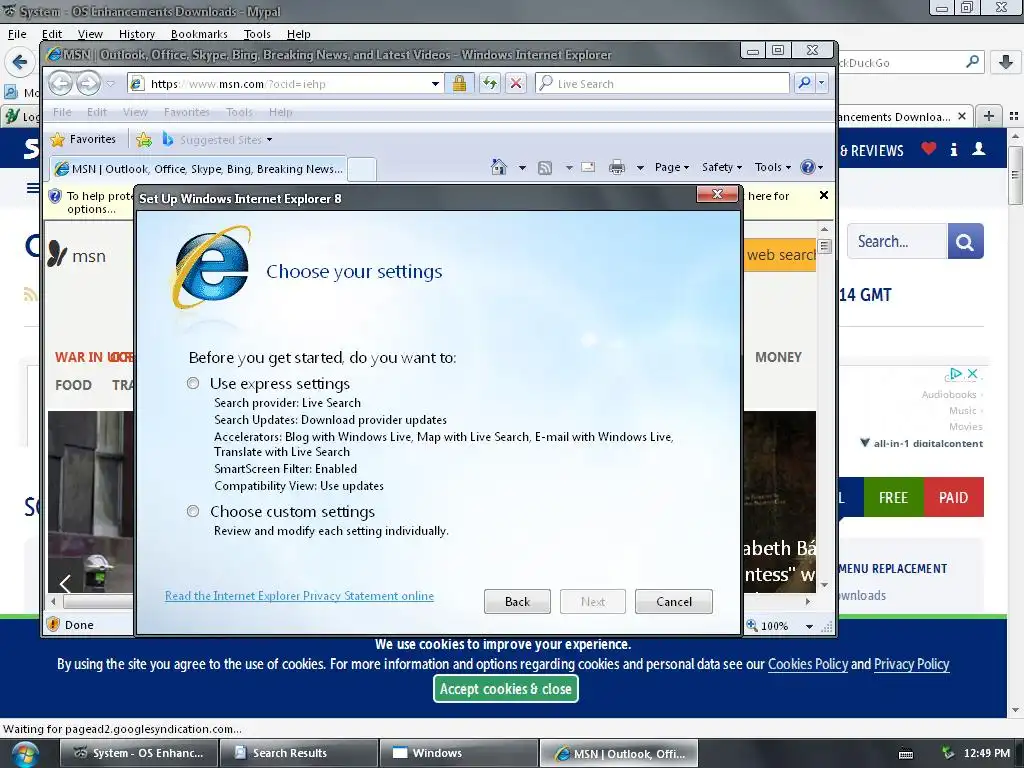The width and height of the screenshot is (1024, 768).
Task: Open the IE Favorites menu
Action: 187,112
